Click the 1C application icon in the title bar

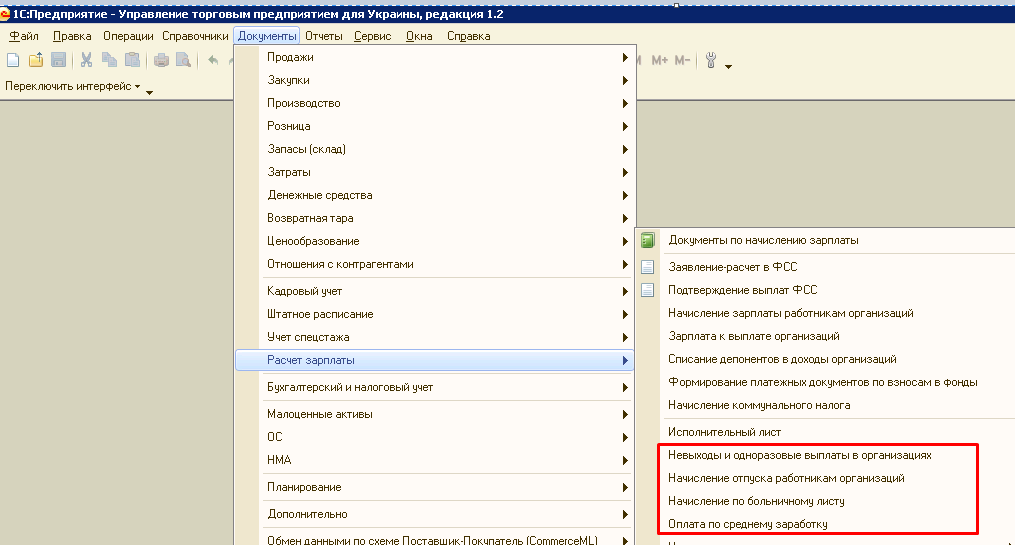5,14
